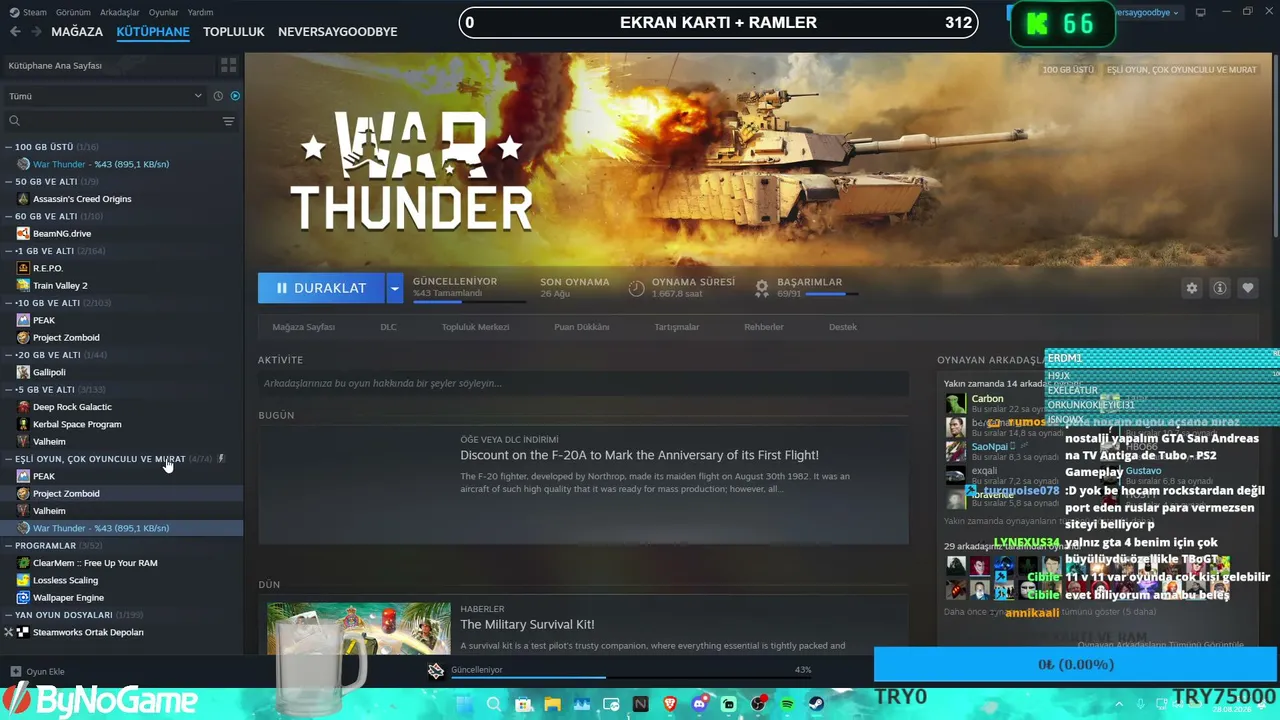Image resolution: width=1280 pixels, height=720 pixels.
Task: Open the Yardım menu
Action: (x=200, y=12)
